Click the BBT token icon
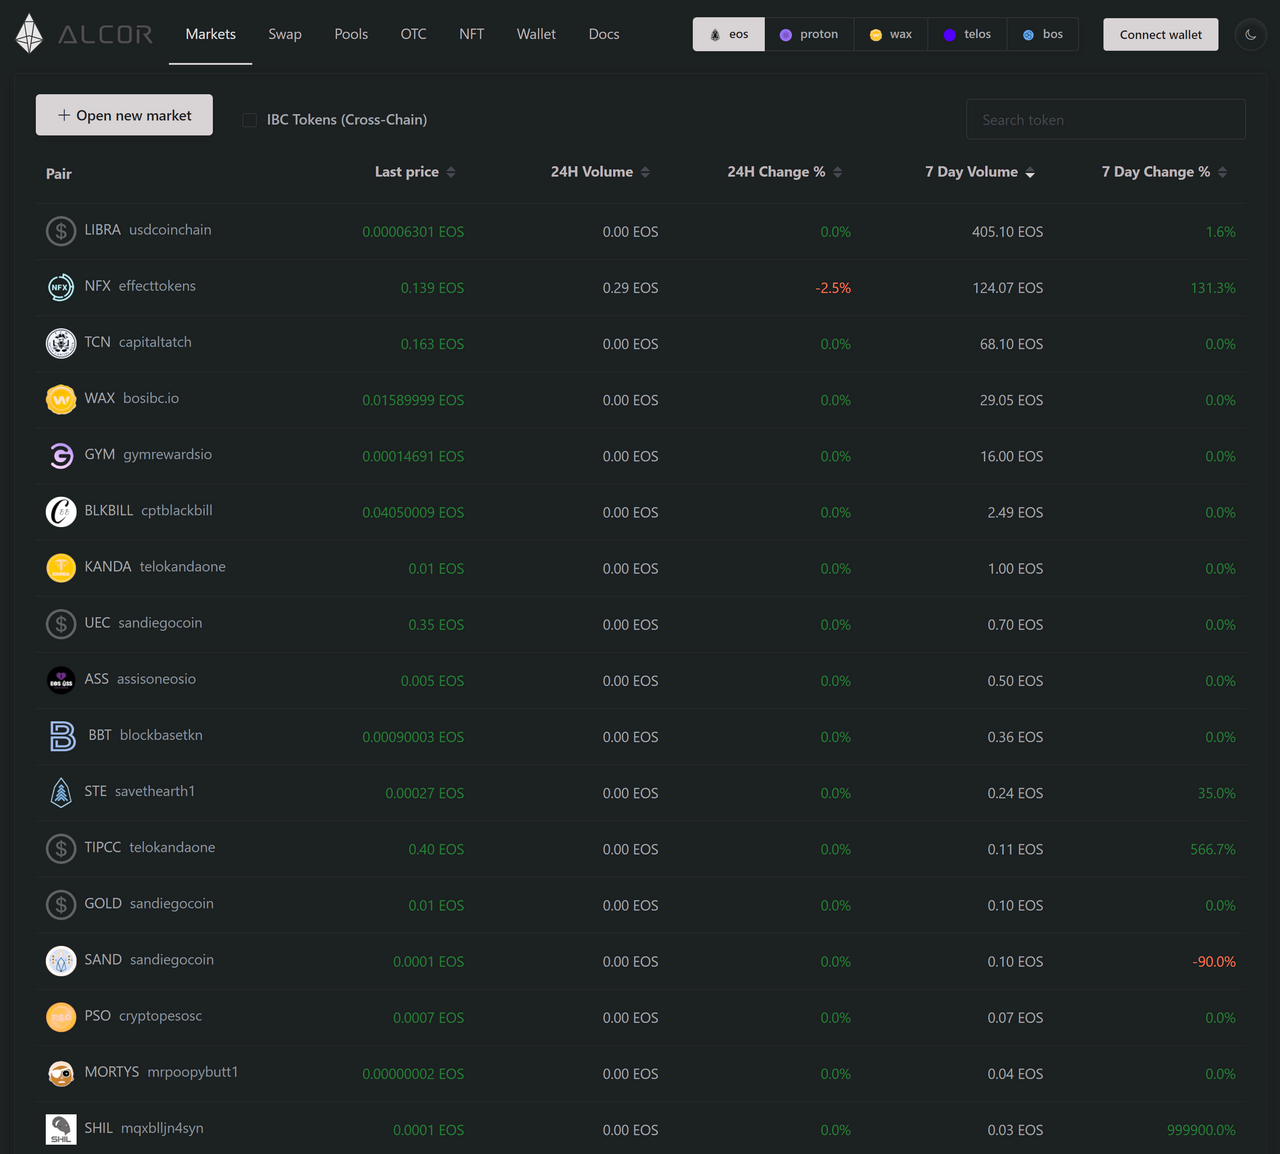 (62, 736)
